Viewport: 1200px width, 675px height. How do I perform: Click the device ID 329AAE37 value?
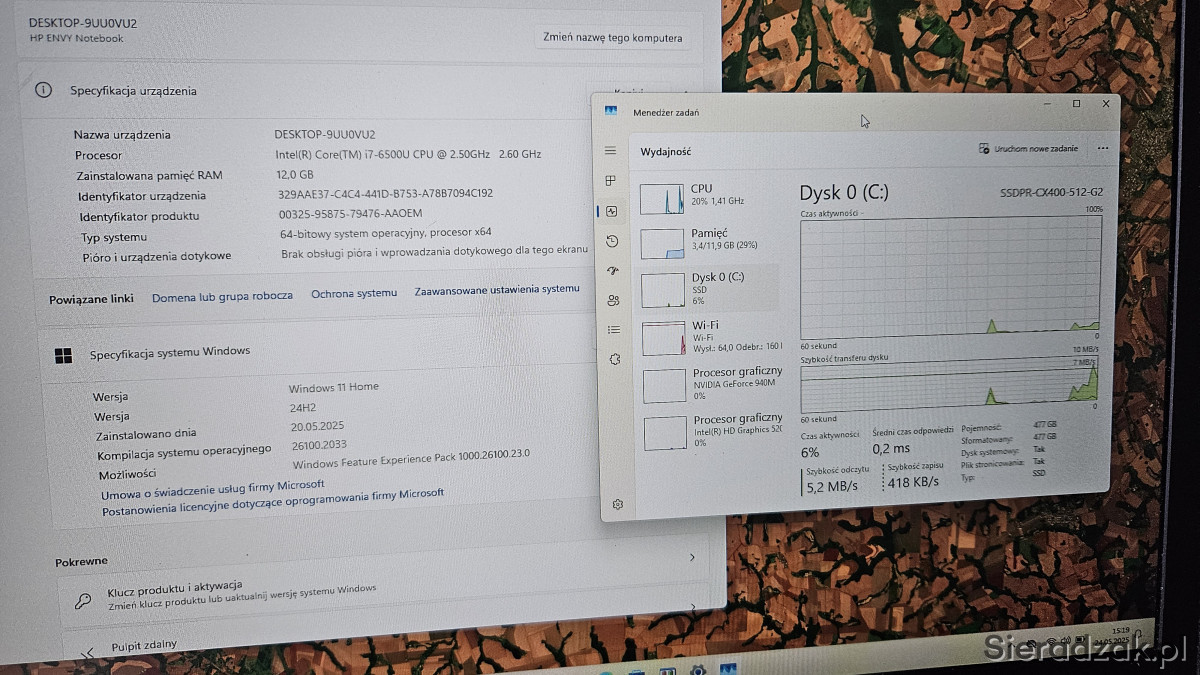coord(385,194)
